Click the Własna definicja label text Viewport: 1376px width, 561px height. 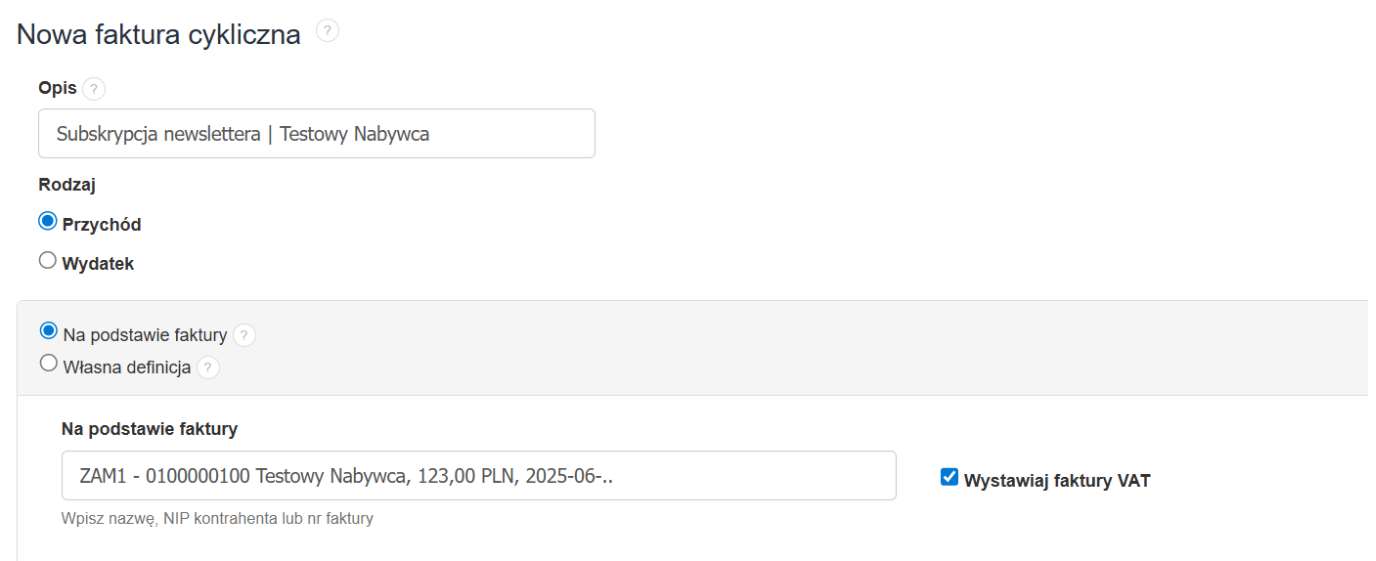[127, 367]
